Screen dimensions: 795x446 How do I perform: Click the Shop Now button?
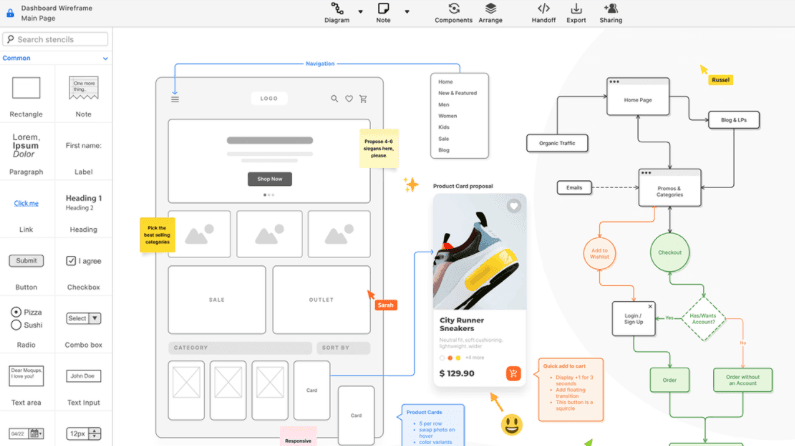(270, 179)
